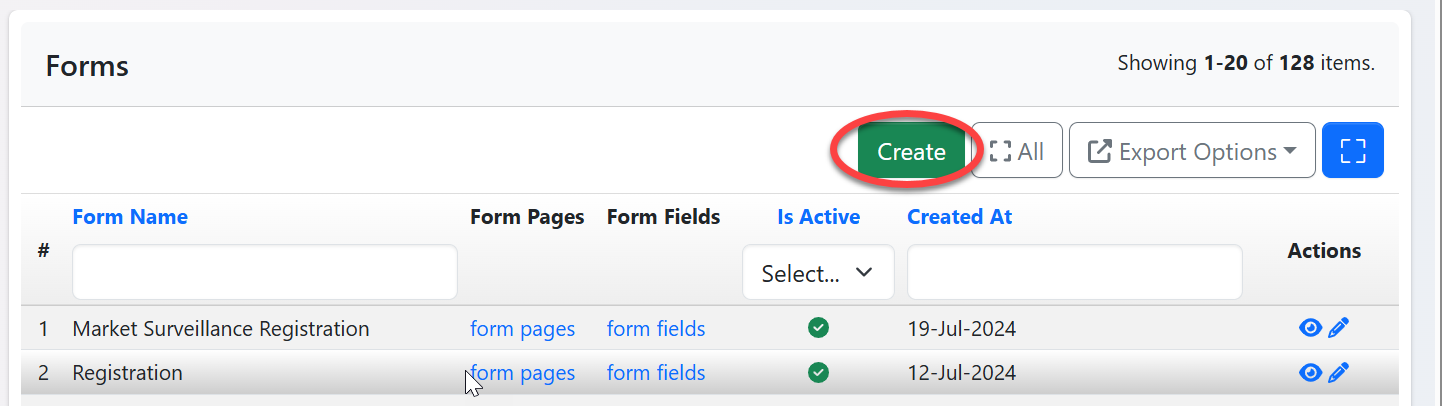Click the blue fullscreen icon button
Viewport: 1442px width, 406px height.
(x=1352, y=151)
